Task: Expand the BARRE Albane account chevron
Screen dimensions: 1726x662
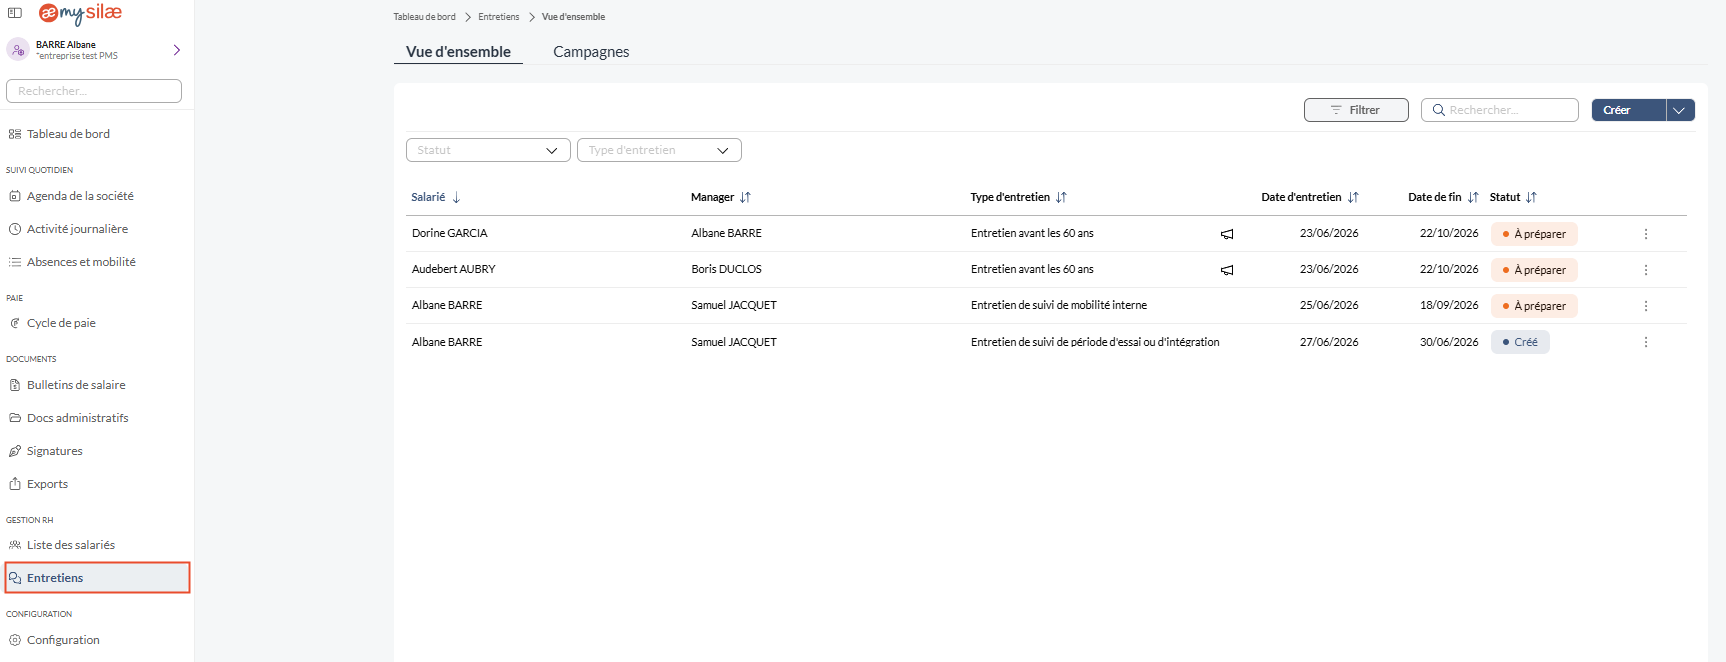Action: coord(177,50)
